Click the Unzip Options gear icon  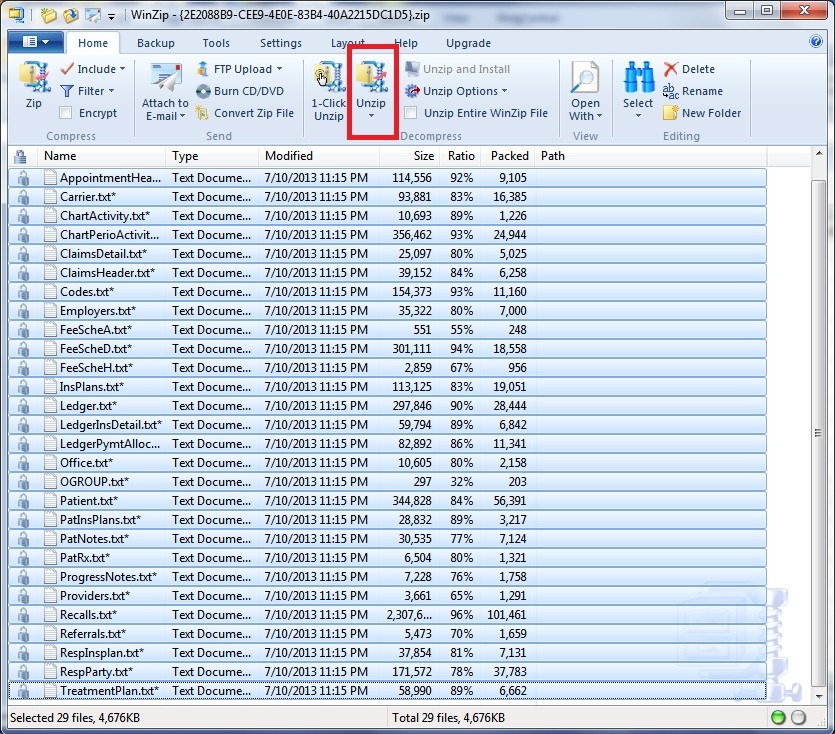[x=412, y=91]
